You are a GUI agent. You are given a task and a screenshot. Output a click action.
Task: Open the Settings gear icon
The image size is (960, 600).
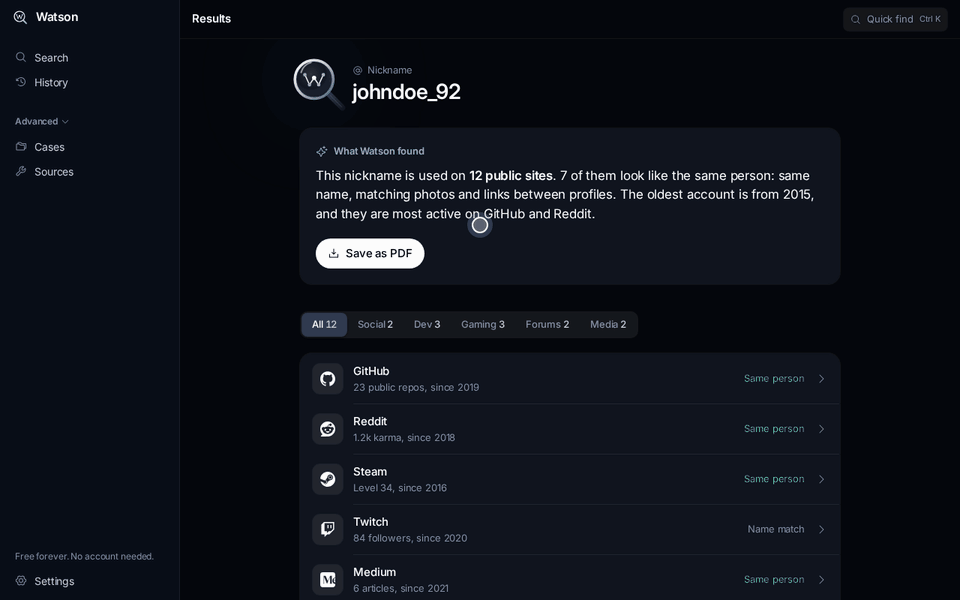point(21,580)
